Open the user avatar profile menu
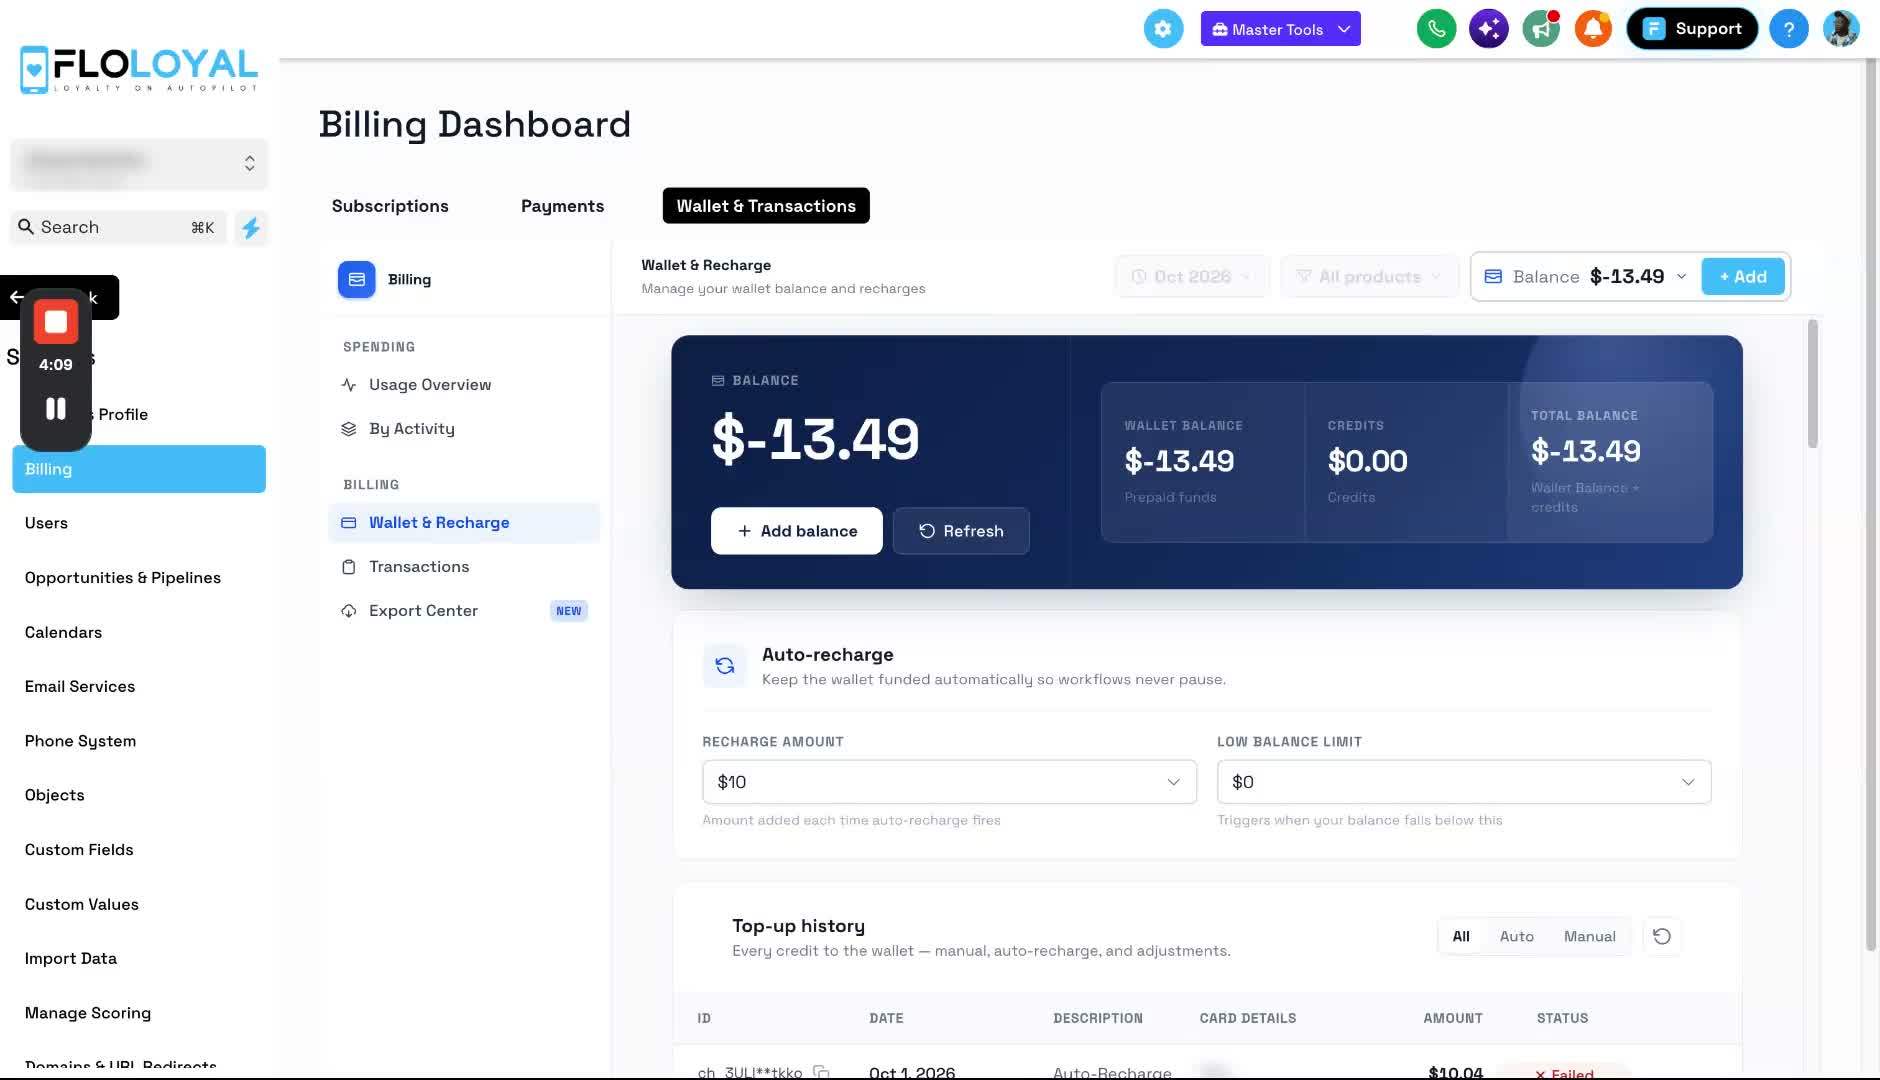 [x=1840, y=29]
